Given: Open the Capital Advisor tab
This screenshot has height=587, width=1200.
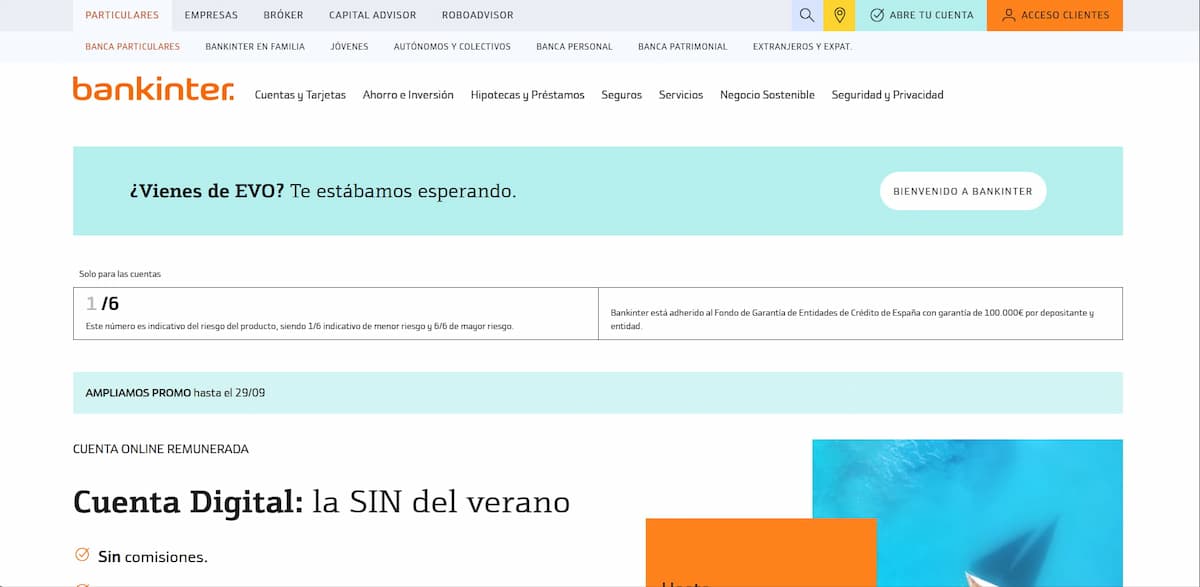Looking at the screenshot, I should point(372,15).
